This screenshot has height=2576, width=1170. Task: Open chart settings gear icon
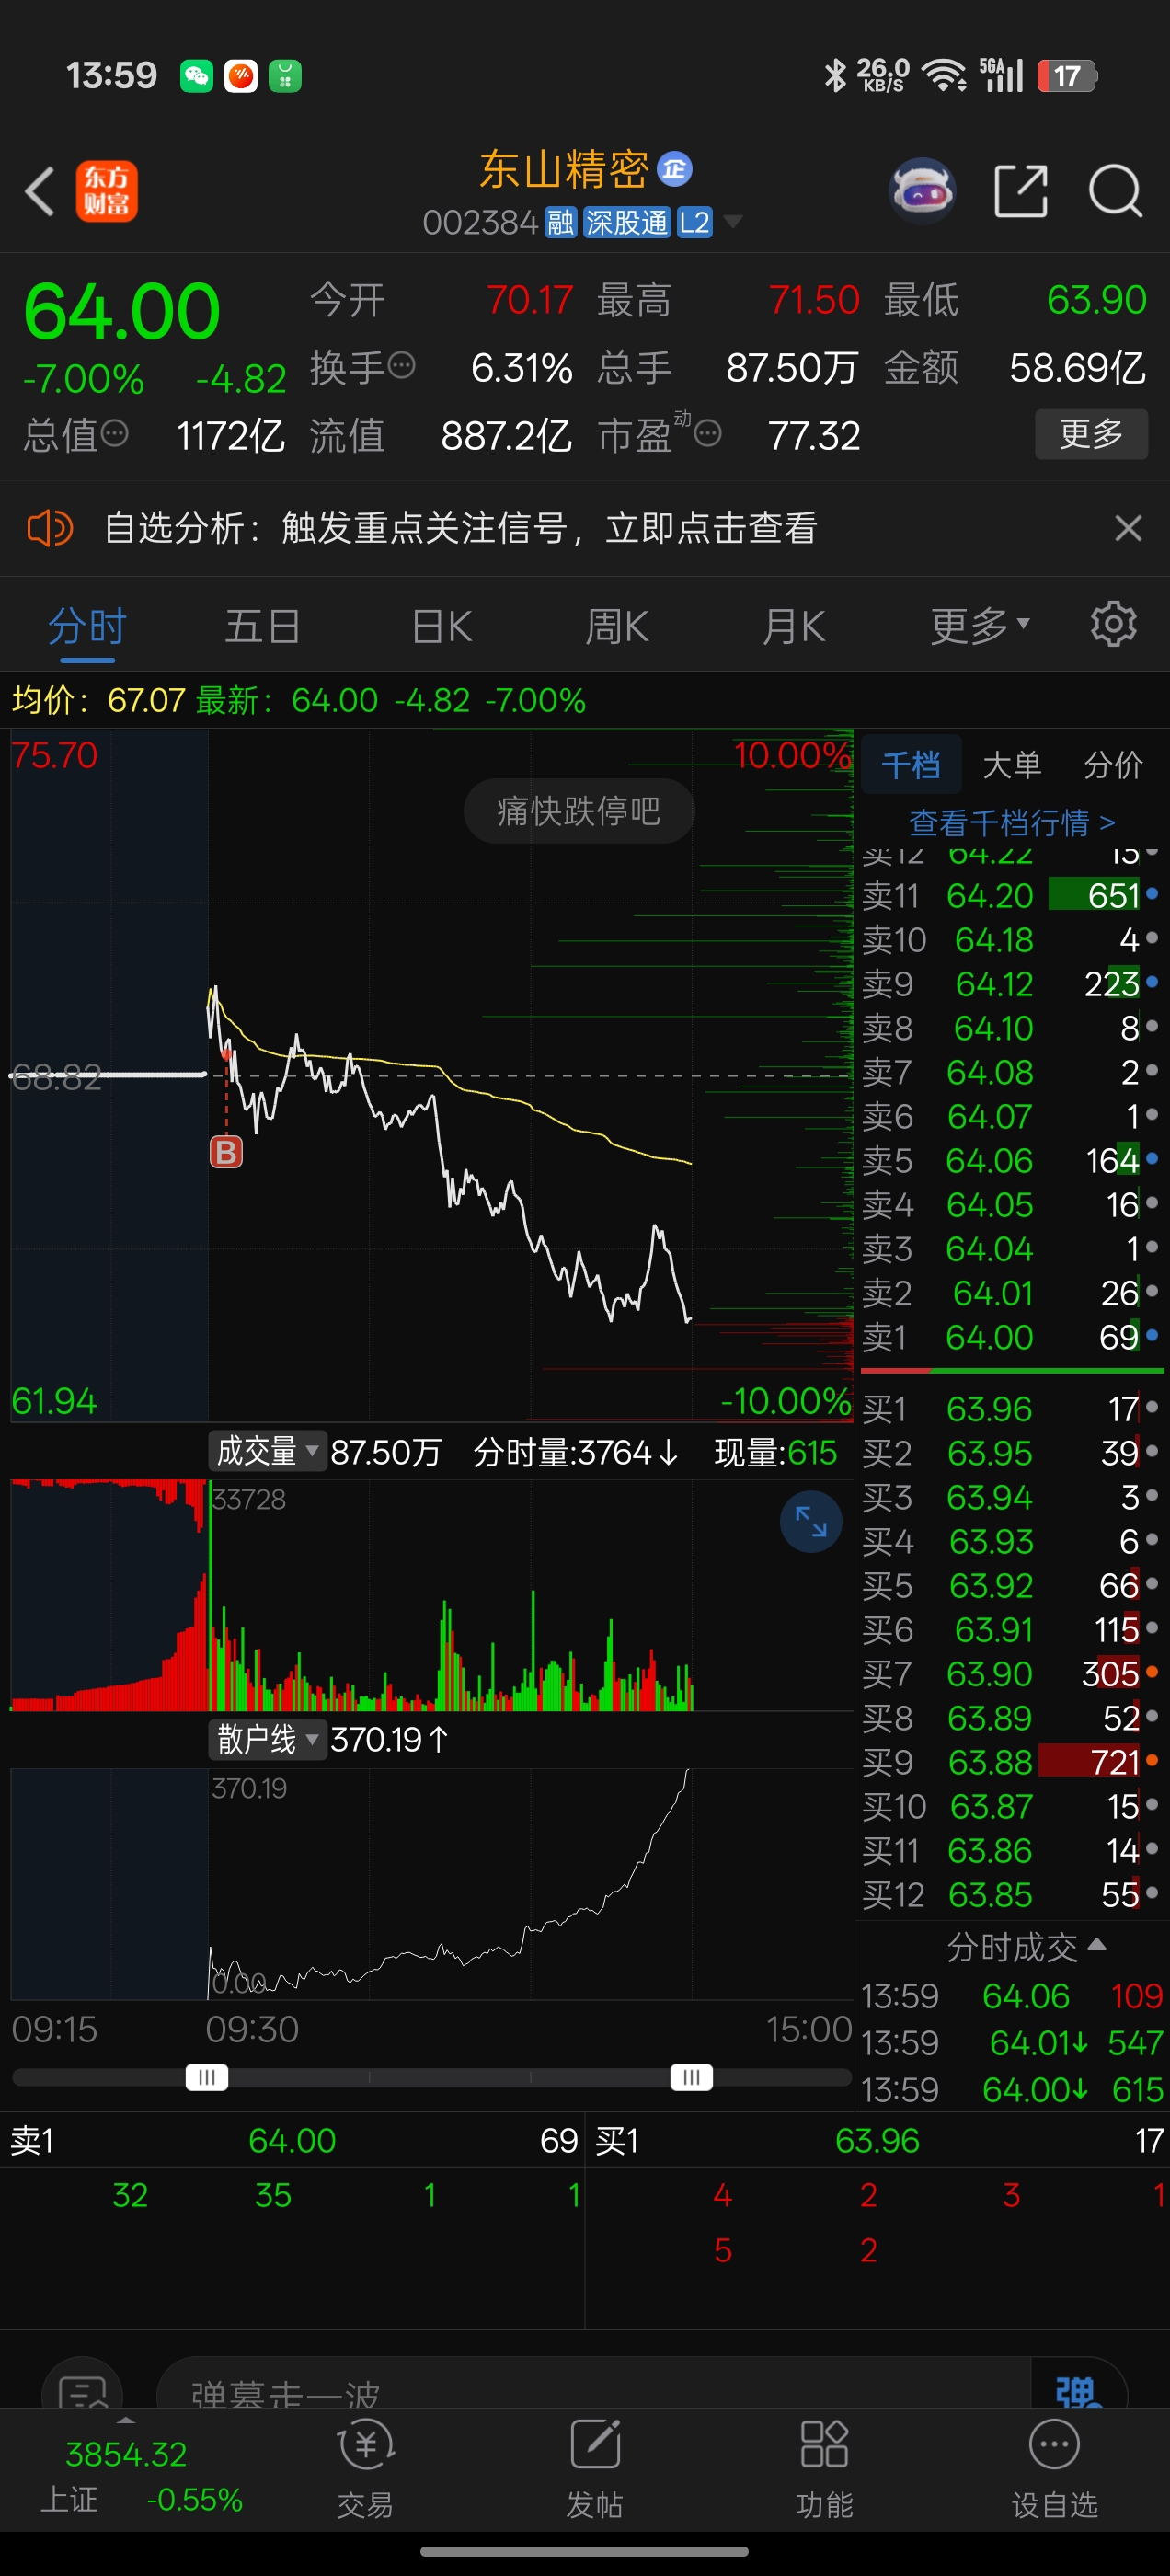pyautogui.click(x=1113, y=625)
